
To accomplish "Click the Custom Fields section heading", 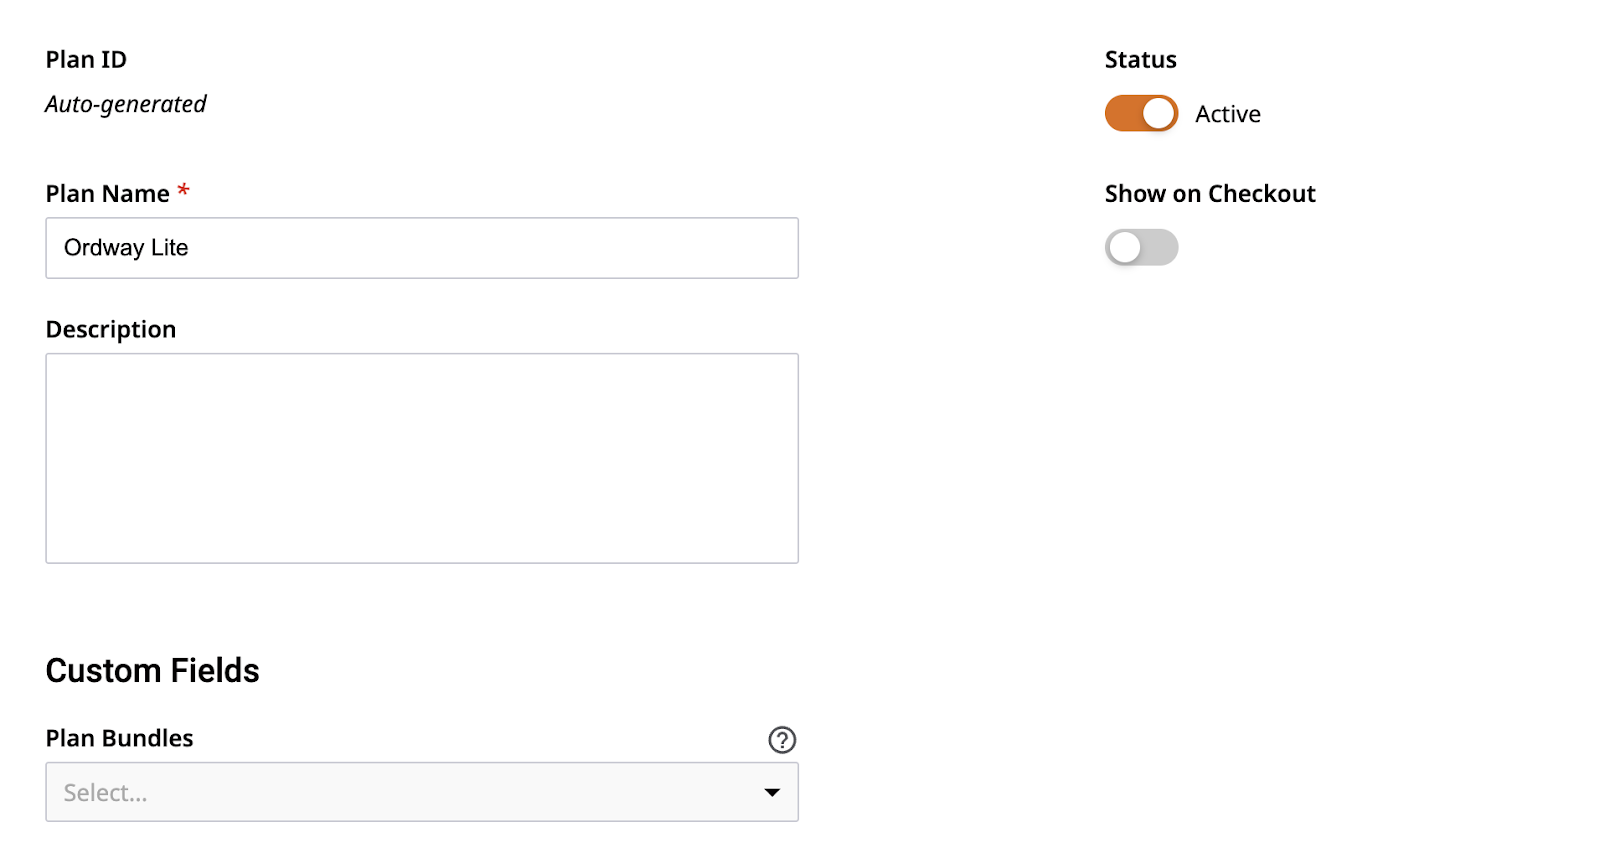I will pyautogui.click(x=153, y=670).
